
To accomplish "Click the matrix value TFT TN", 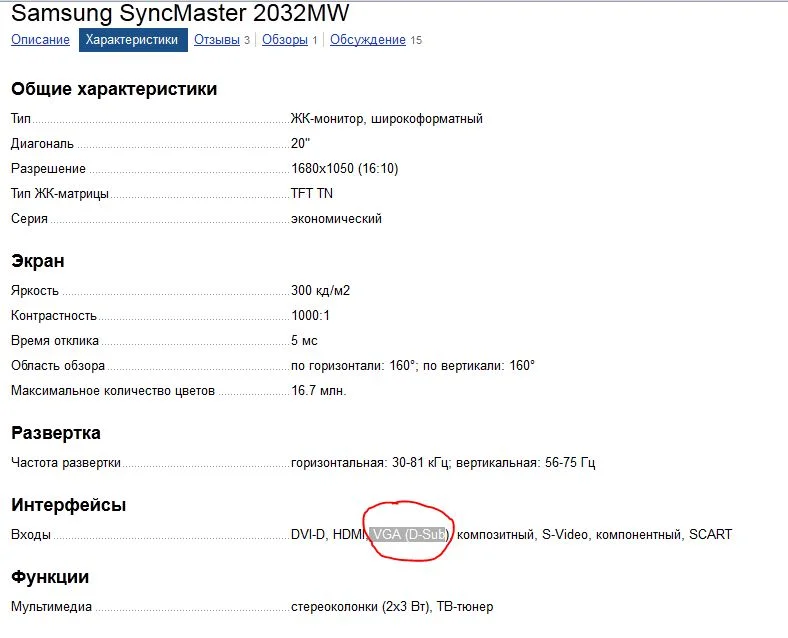I will (x=312, y=193).
